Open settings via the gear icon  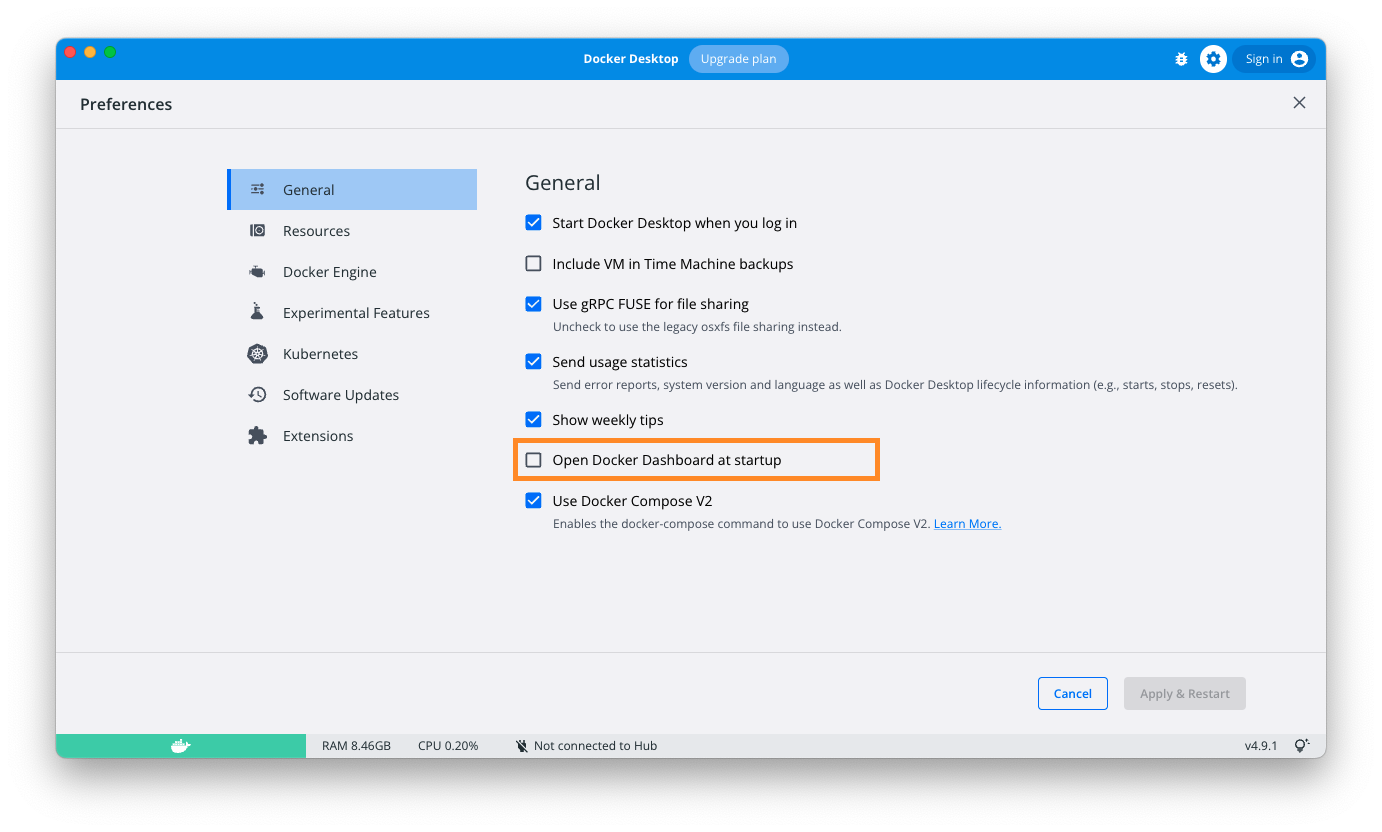1213,58
